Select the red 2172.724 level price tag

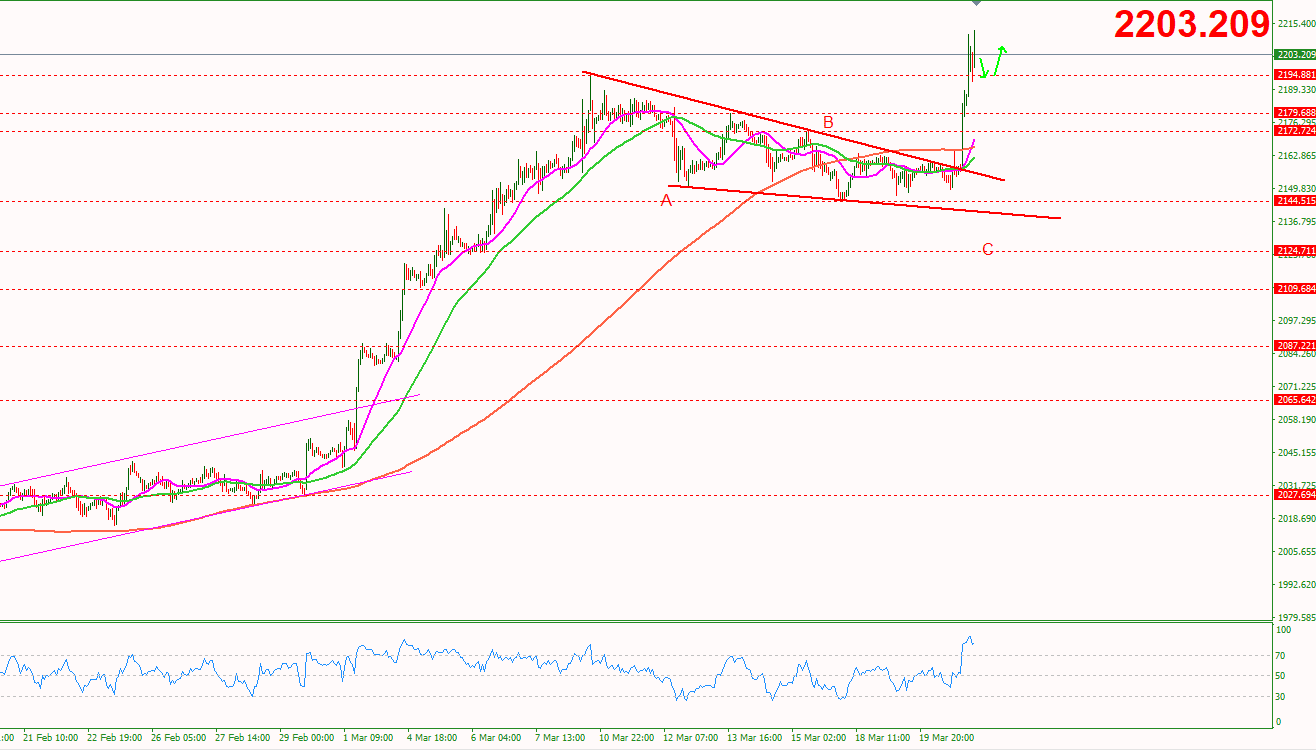tap(1295, 131)
